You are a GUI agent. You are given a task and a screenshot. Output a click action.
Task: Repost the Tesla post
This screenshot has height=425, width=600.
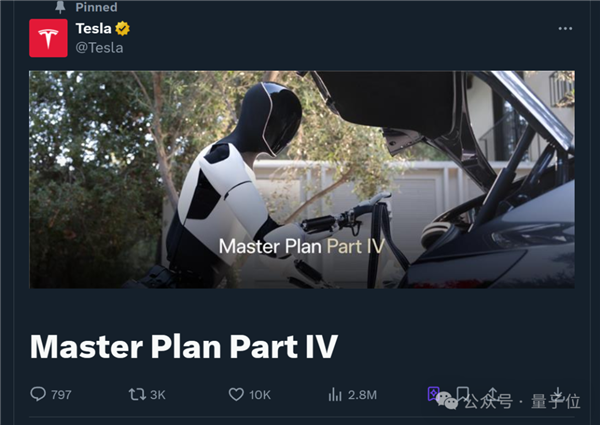point(137,394)
